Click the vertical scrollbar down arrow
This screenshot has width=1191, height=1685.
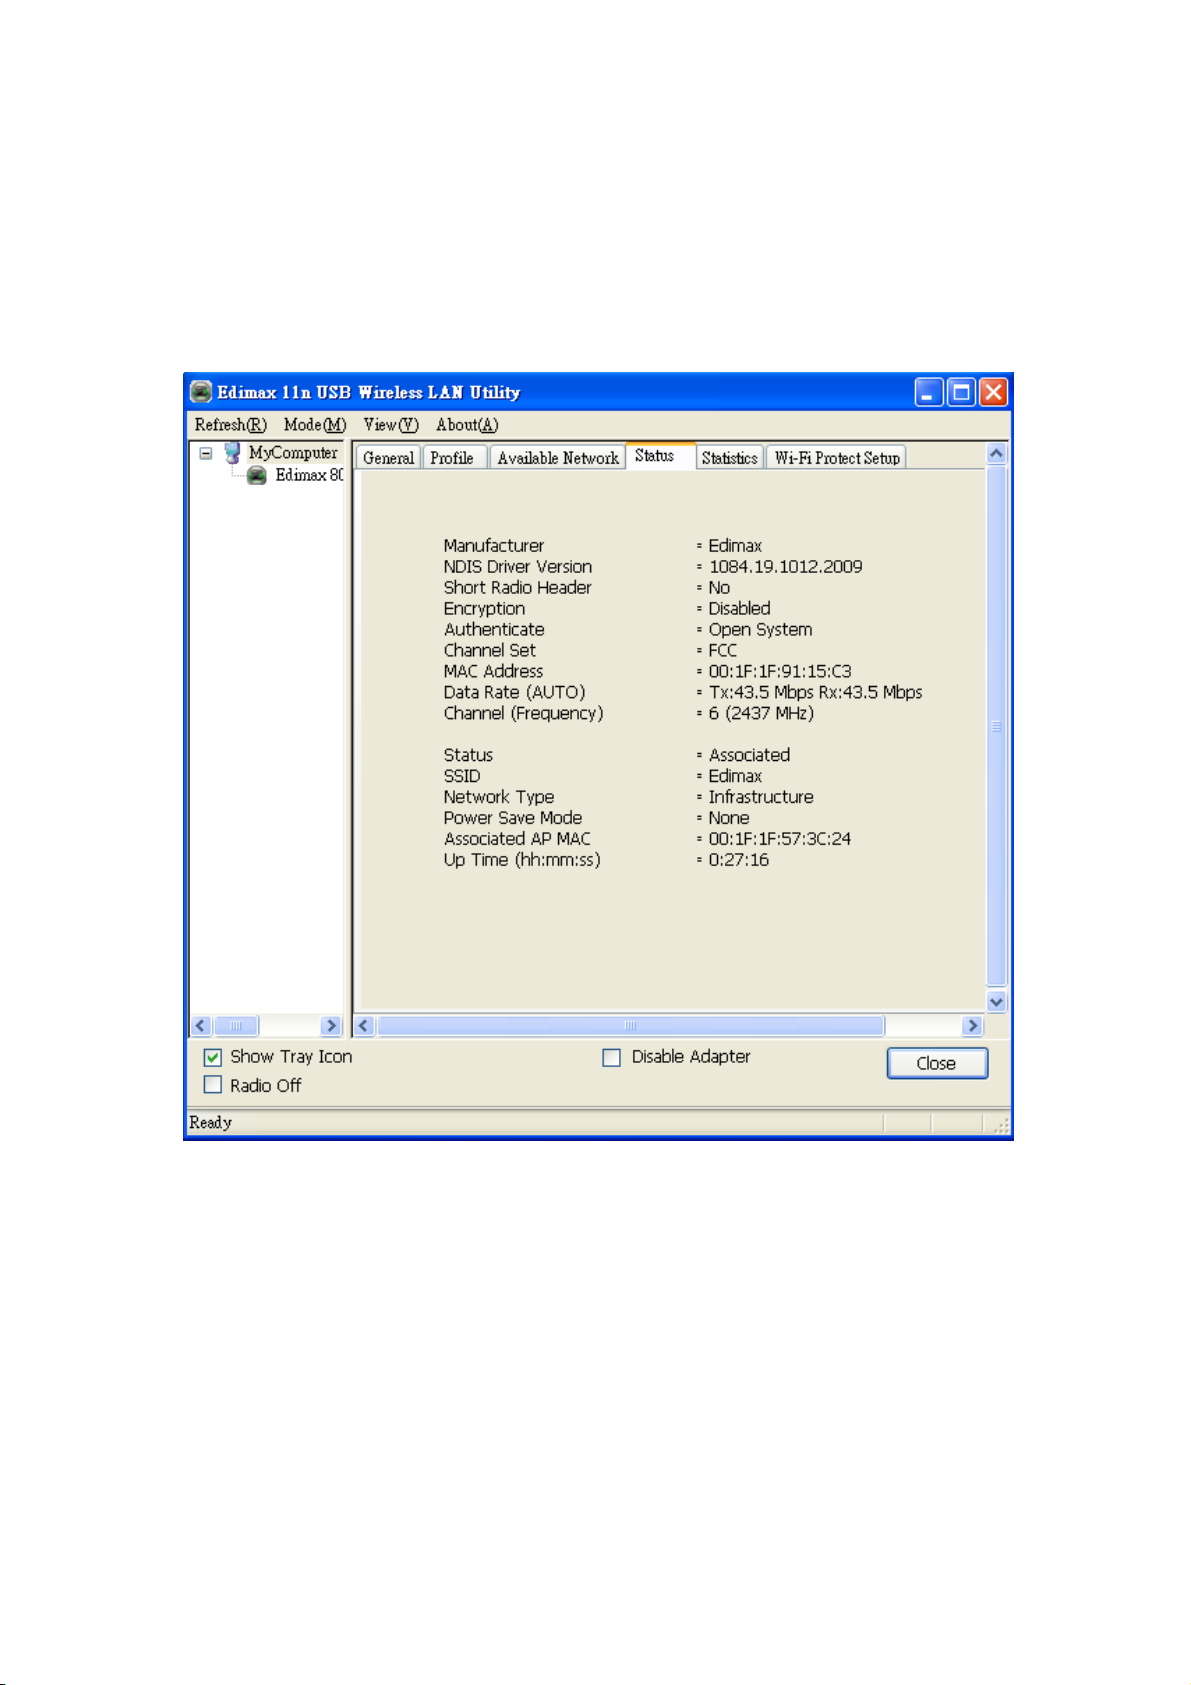coord(996,1001)
